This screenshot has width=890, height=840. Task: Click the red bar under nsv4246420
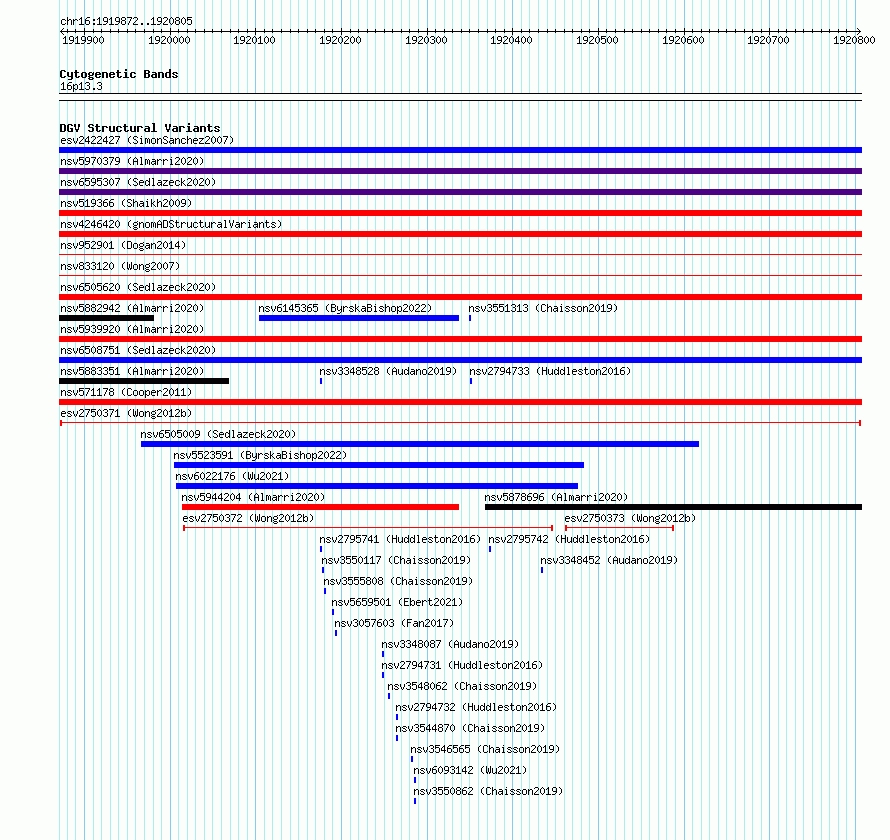point(460,234)
